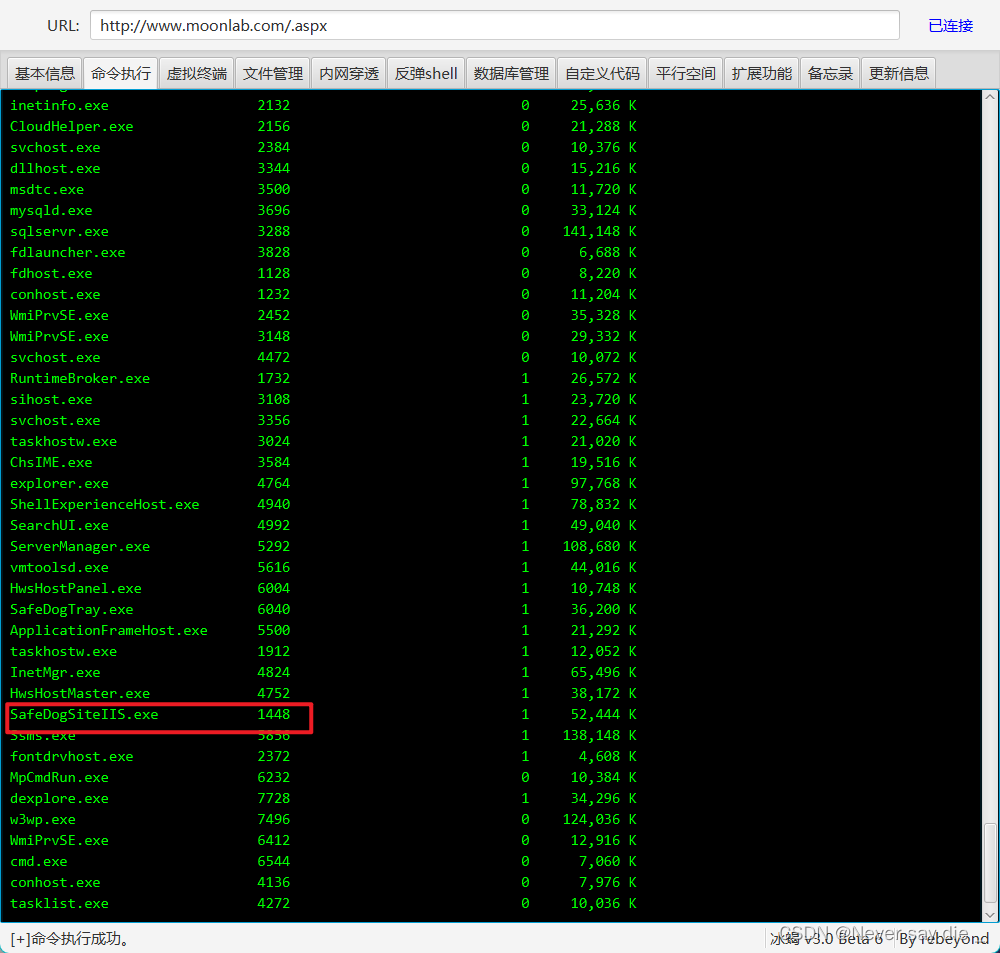Select dexplore.exe process entry
Viewport: 1000px width, 953px height.
(59, 799)
